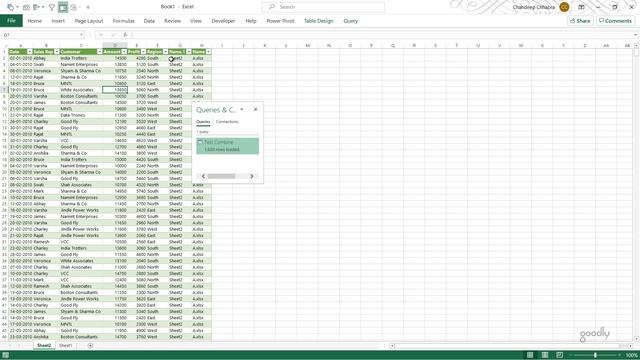
Task: Open the Formulas ribbon tab
Action: [x=123, y=21]
